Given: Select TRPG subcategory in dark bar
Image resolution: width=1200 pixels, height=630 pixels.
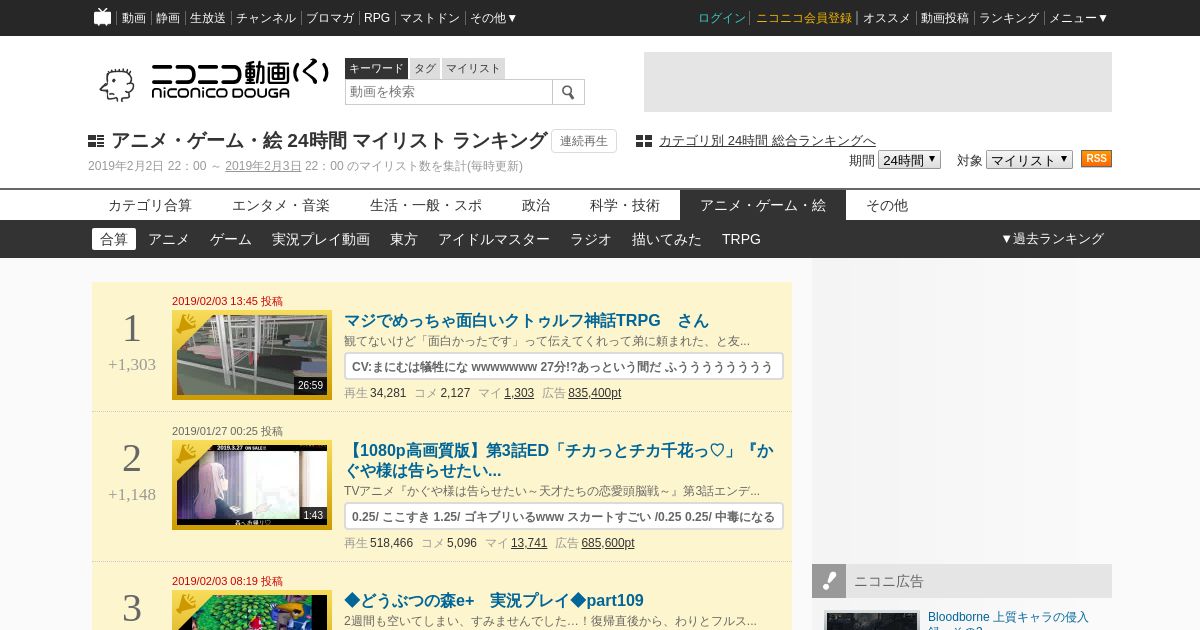Looking at the screenshot, I should pos(741,239).
